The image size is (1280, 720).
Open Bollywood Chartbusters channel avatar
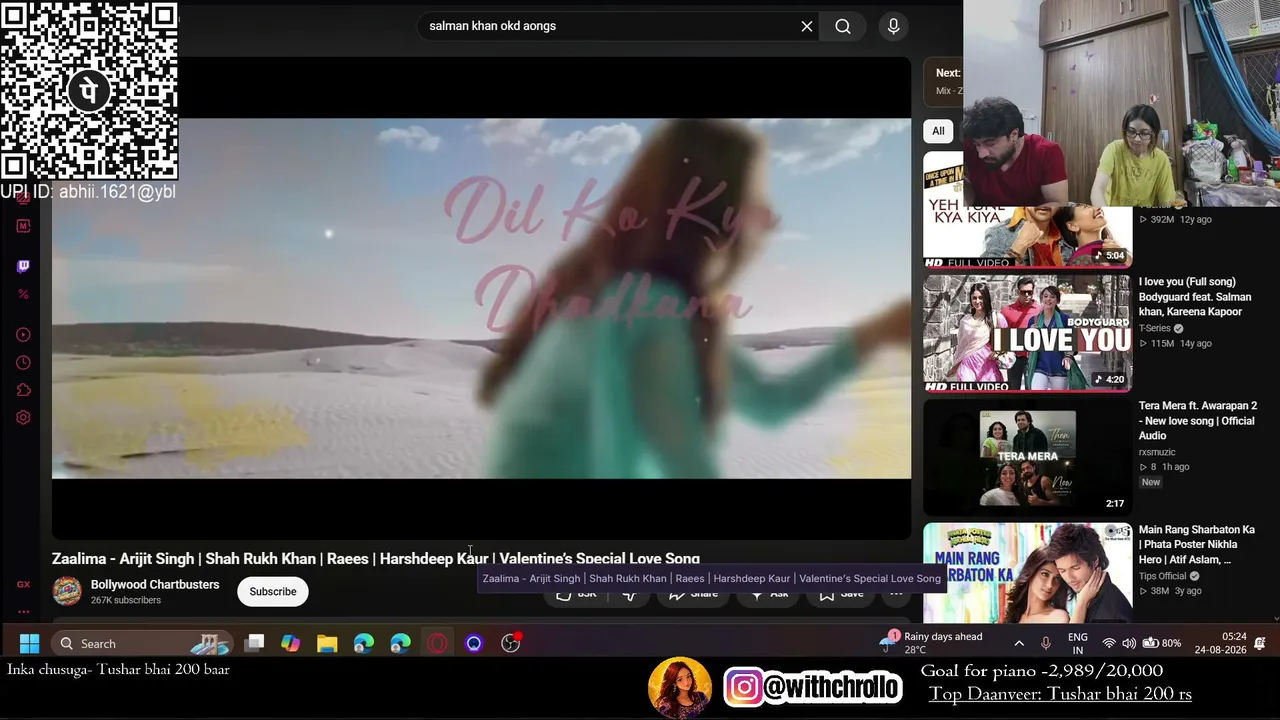click(67, 591)
